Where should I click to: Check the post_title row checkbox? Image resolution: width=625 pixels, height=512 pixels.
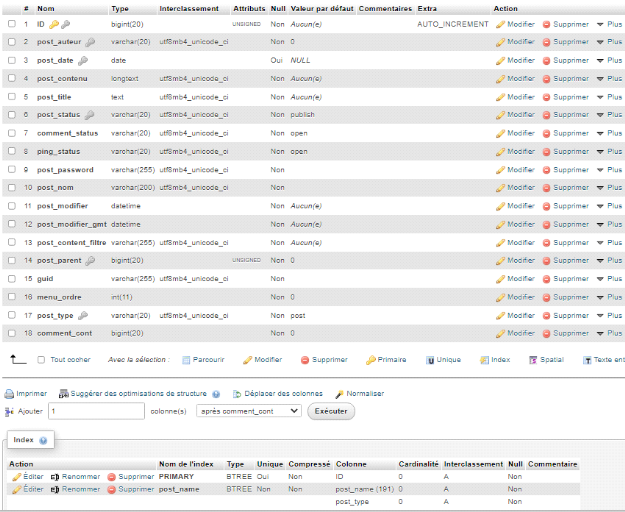point(12,97)
